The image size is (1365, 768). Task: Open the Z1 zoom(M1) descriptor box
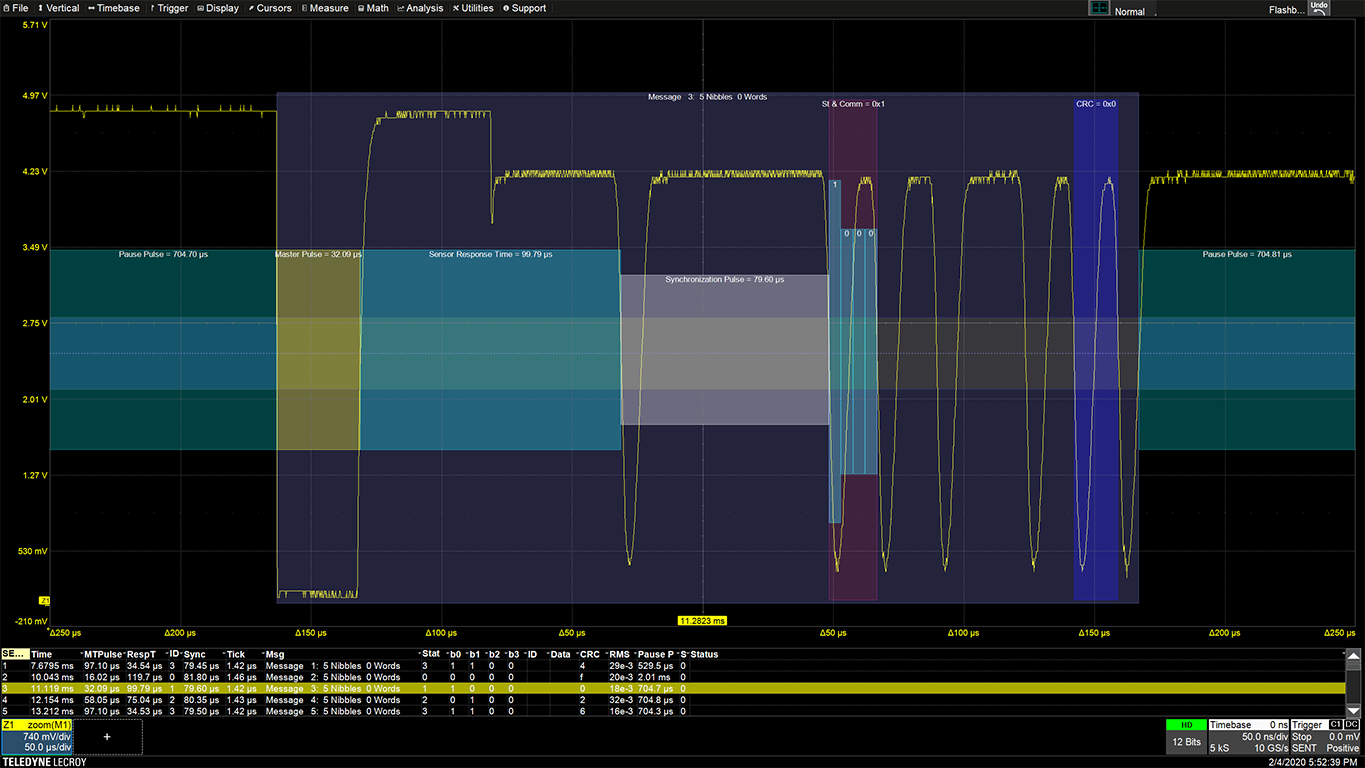37,736
